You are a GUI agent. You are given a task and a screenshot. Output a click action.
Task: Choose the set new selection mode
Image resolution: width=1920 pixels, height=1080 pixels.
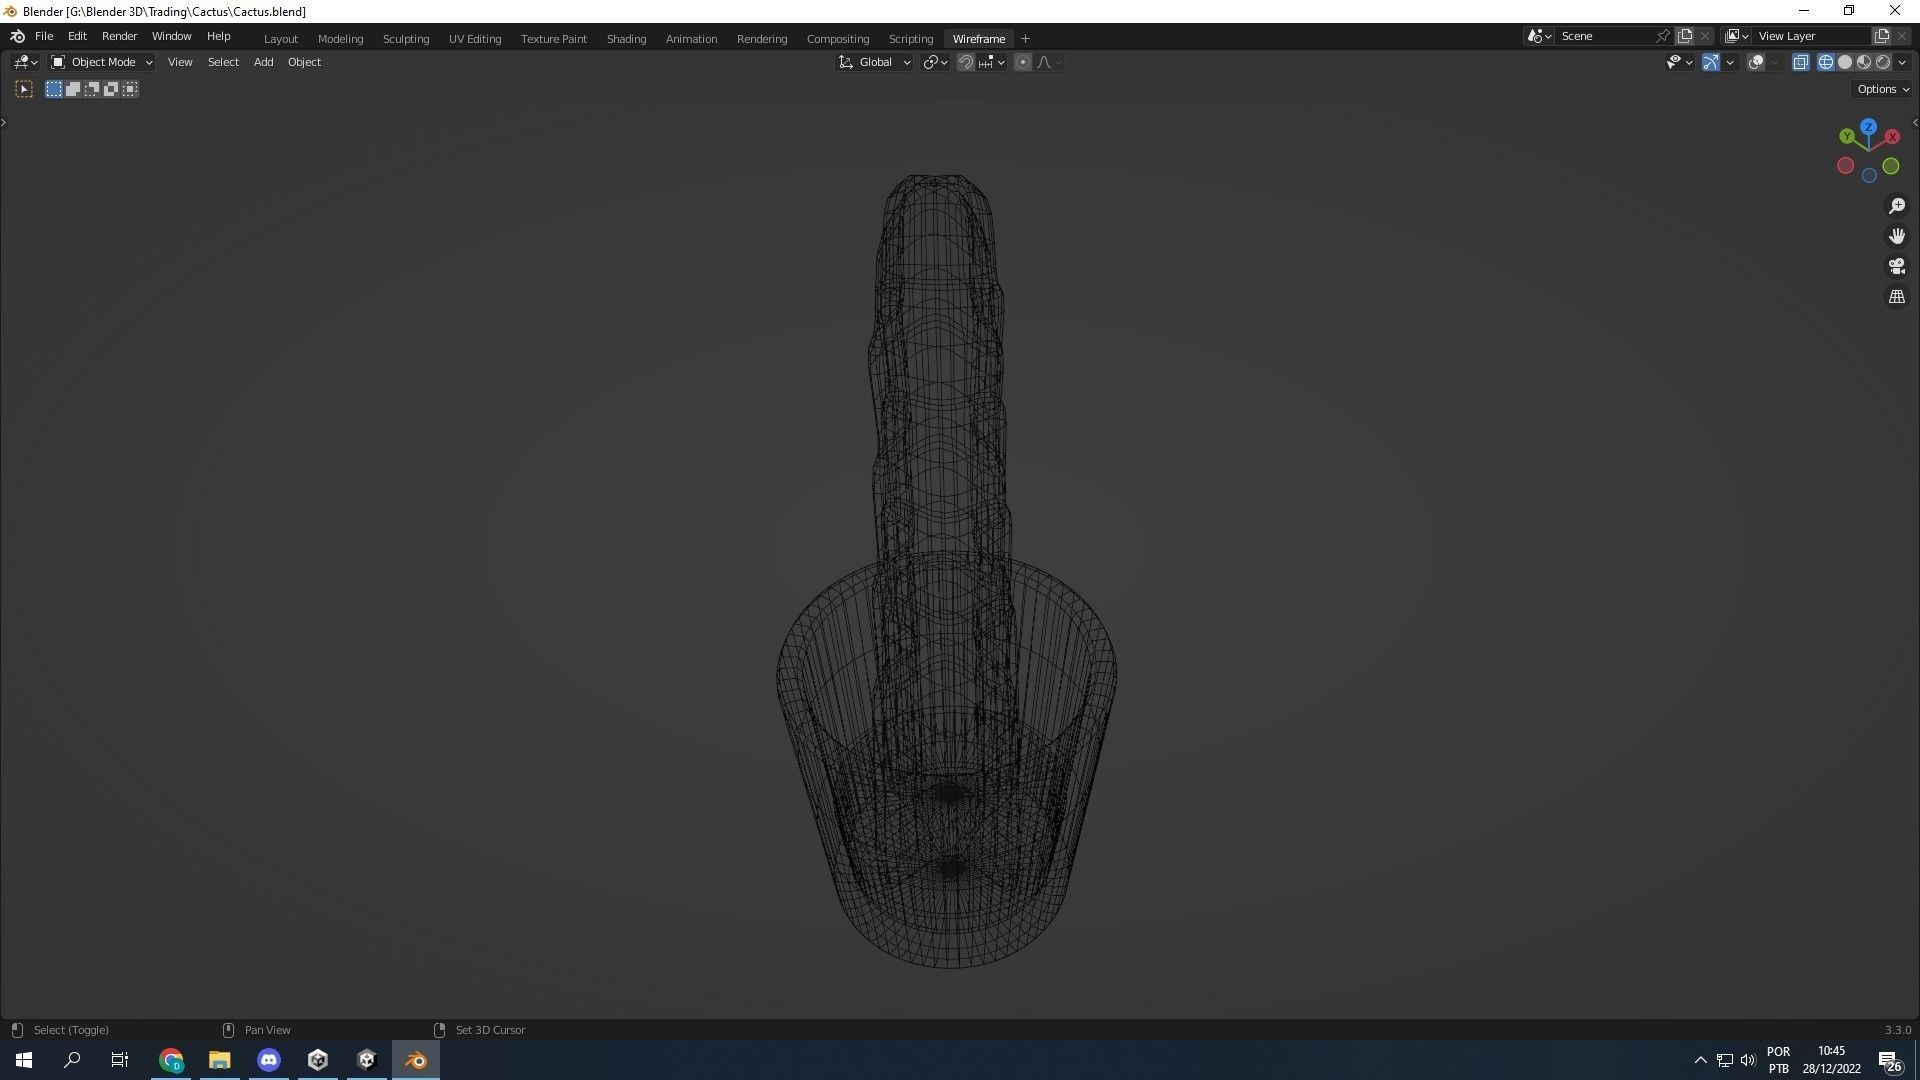[x=54, y=89]
